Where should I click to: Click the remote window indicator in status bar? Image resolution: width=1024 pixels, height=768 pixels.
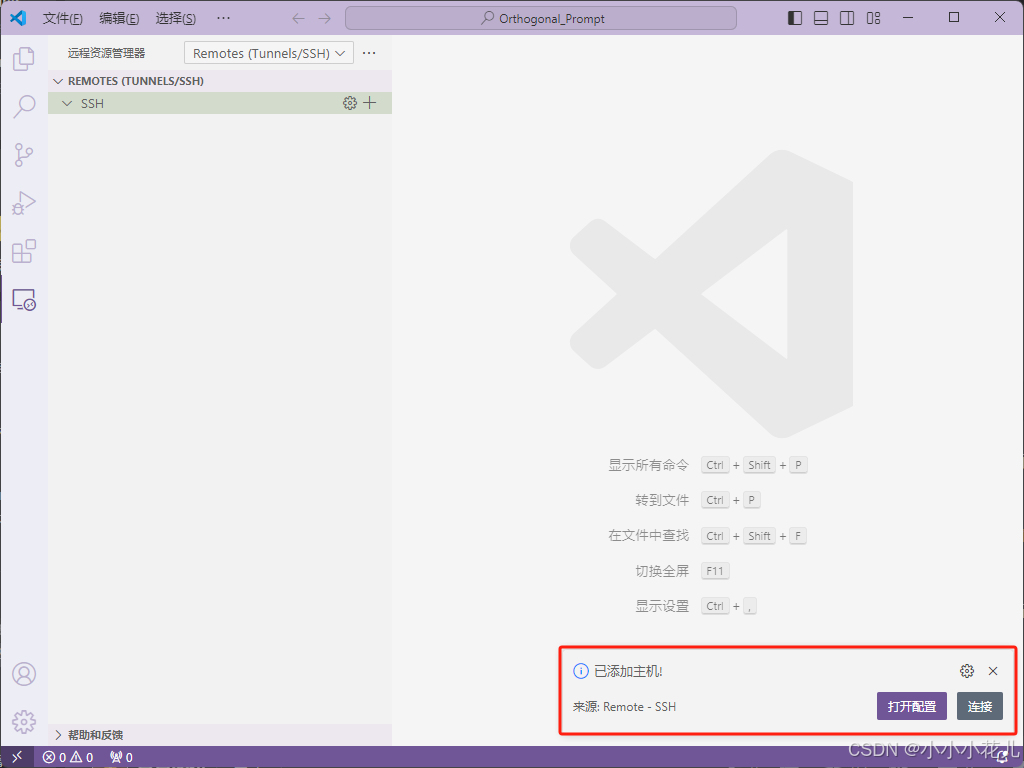point(17,757)
